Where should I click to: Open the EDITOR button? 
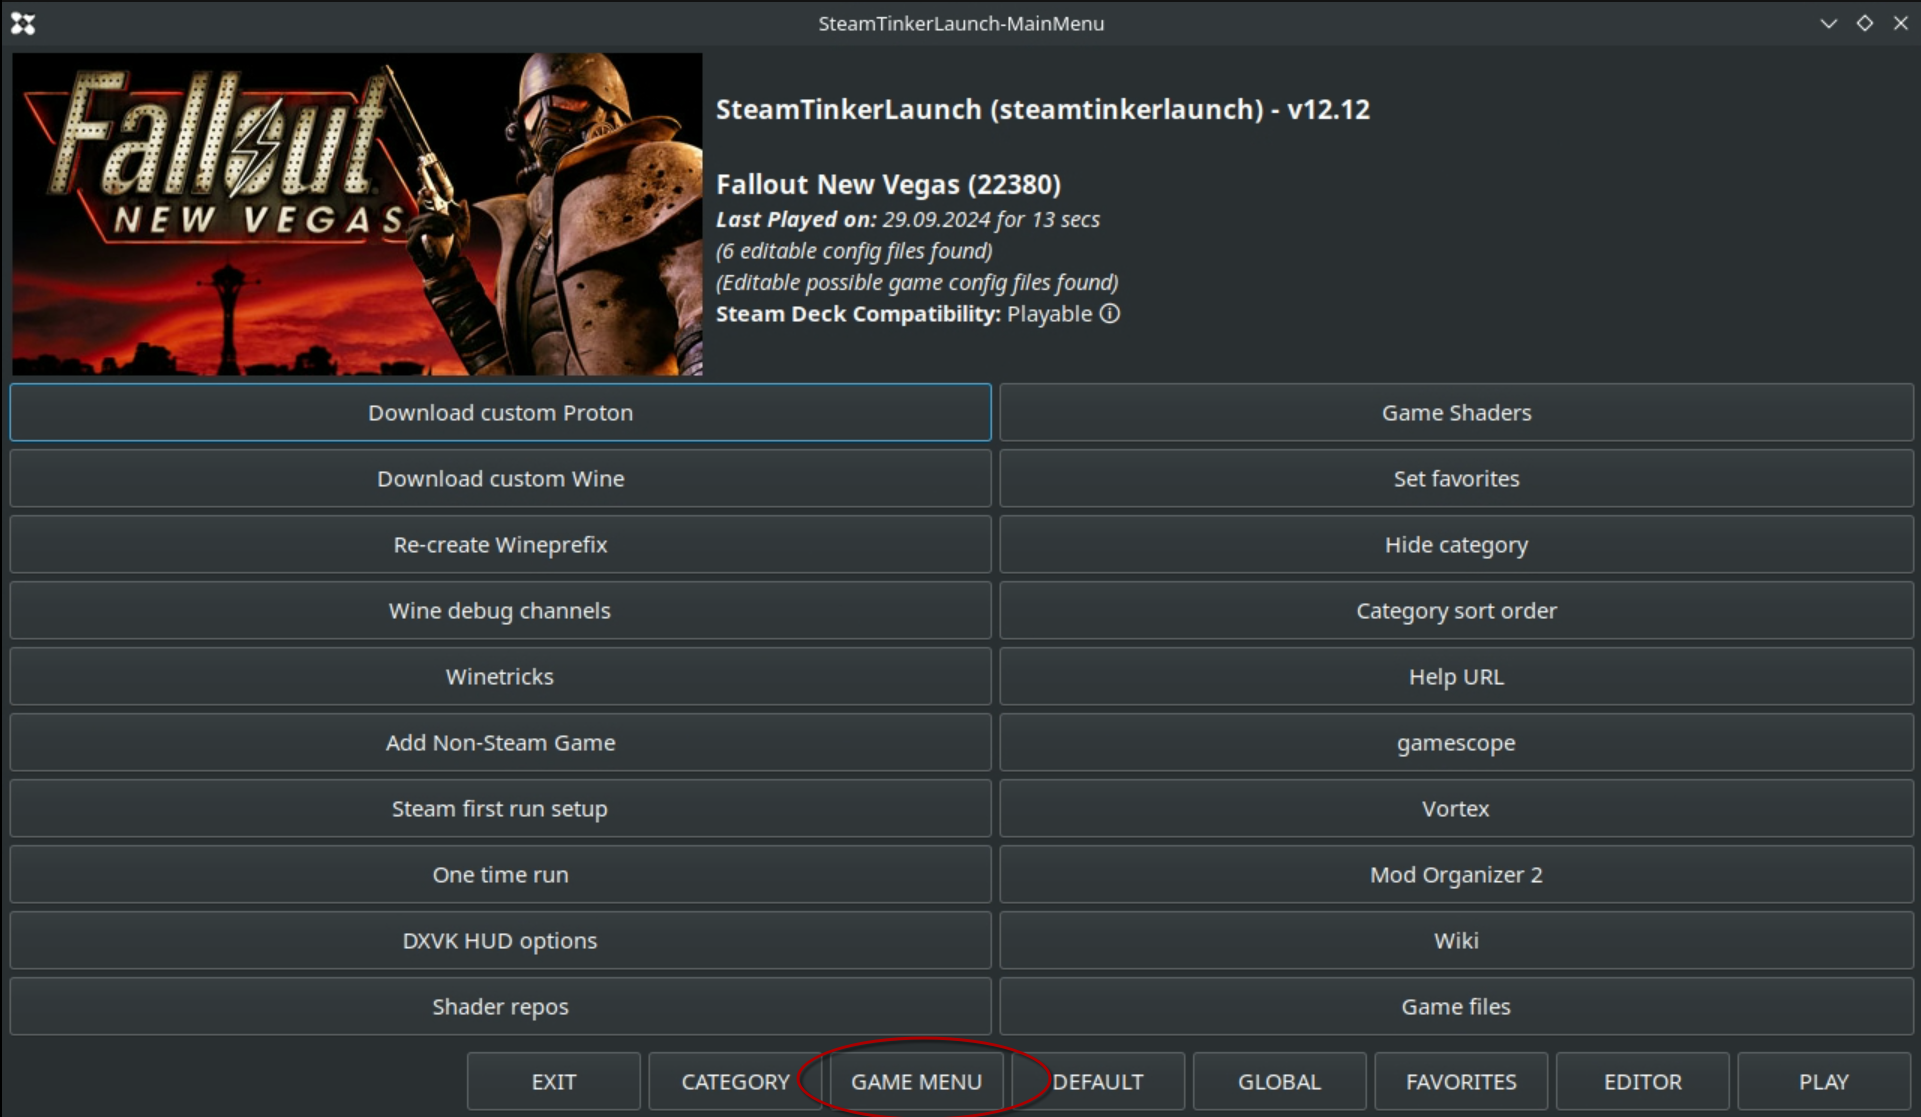pos(1642,1082)
